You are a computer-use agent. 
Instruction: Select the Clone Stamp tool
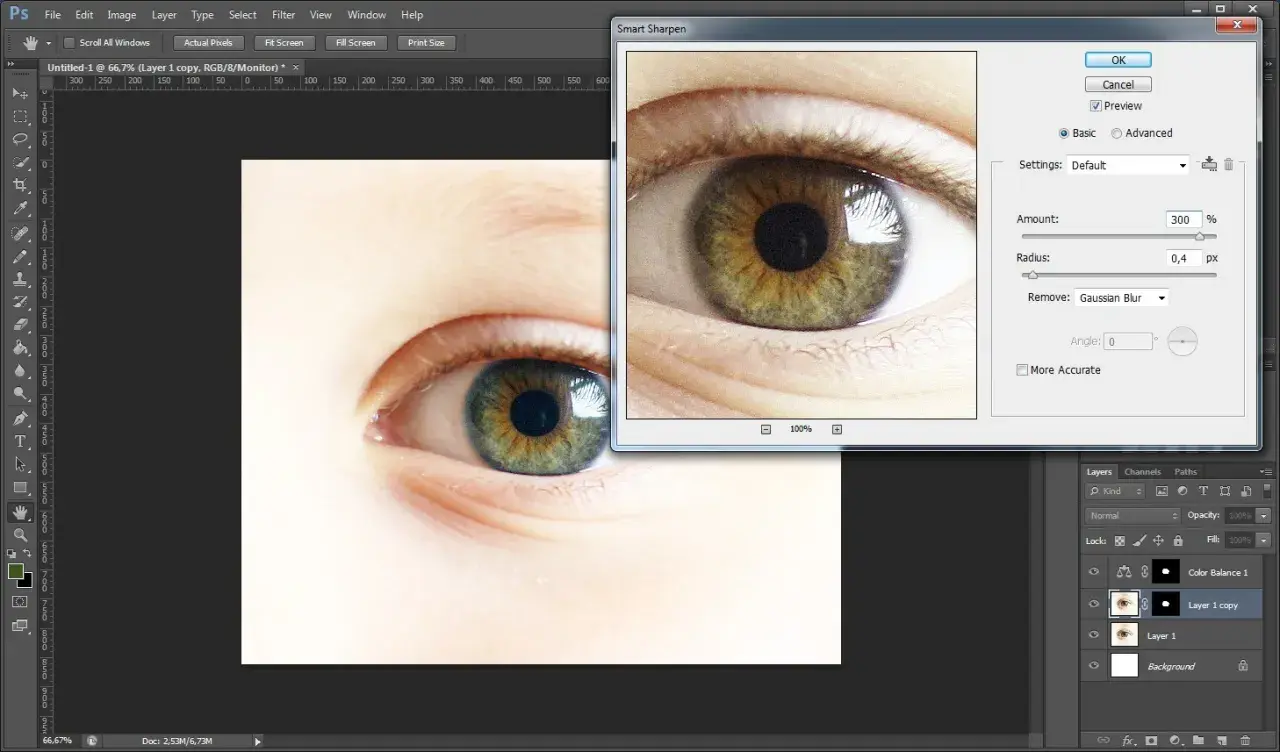coord(20,280)
